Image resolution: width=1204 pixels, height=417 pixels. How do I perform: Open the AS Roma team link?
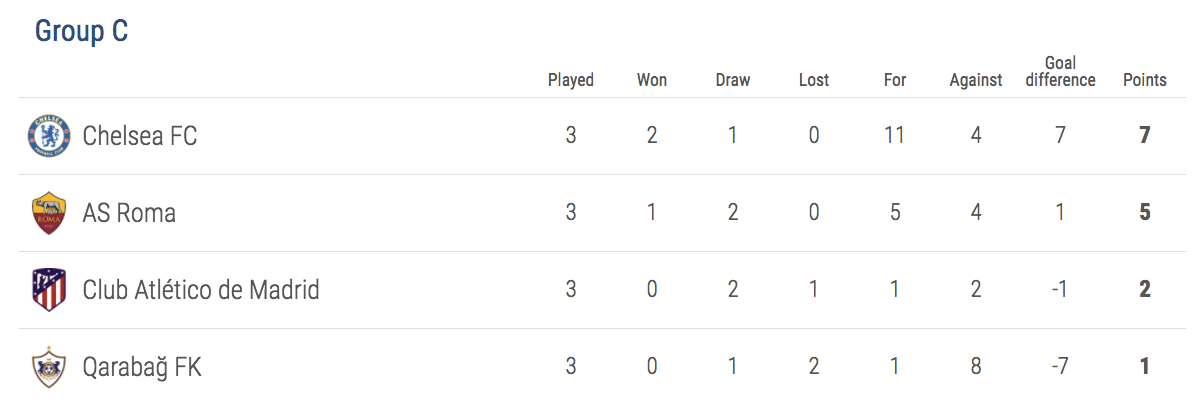[x=129, y=213]
